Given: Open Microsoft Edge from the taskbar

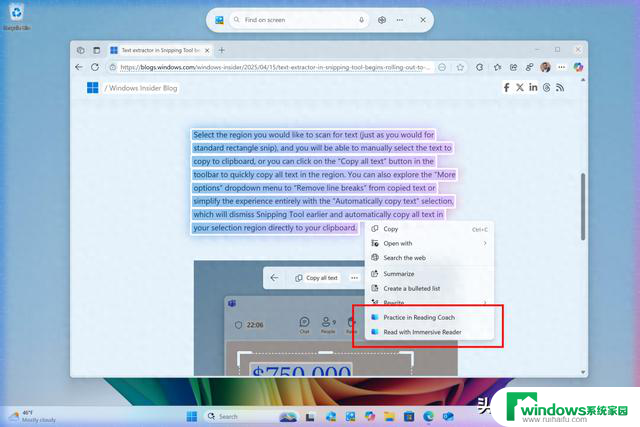Looking at the screenshot, I should click(428, 417).
